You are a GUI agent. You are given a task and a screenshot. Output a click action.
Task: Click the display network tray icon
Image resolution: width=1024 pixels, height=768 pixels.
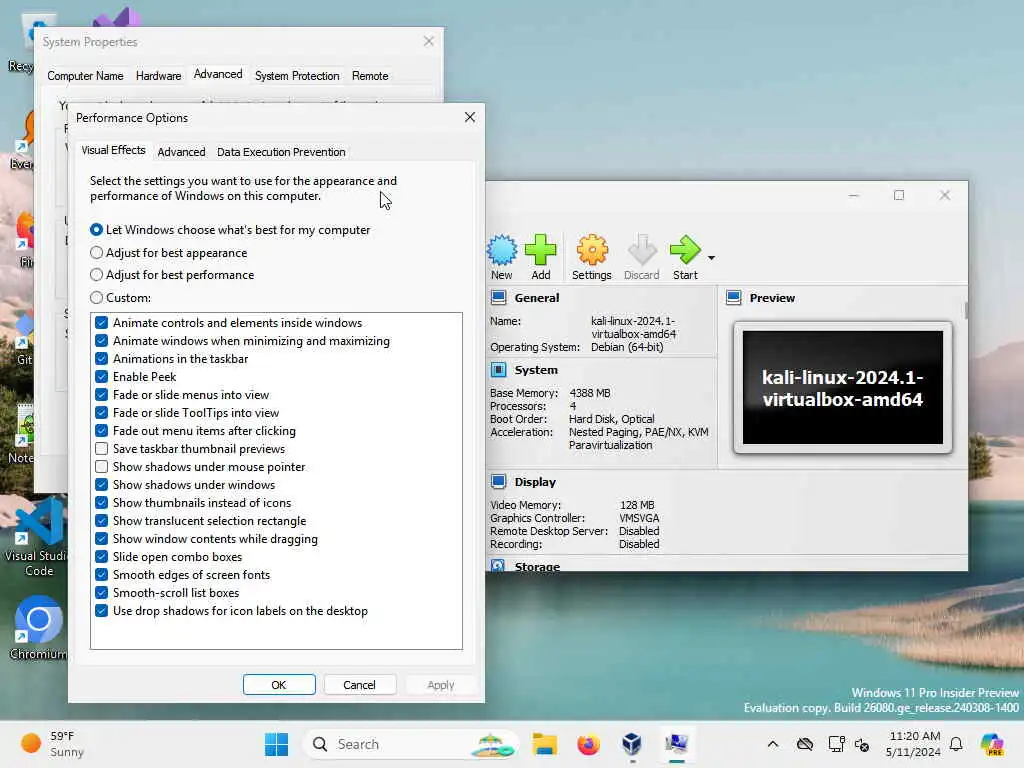pos(836,744)
